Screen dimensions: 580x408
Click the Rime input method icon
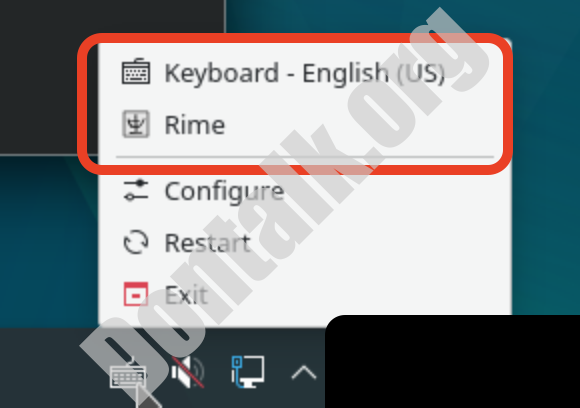pos(136,124)
